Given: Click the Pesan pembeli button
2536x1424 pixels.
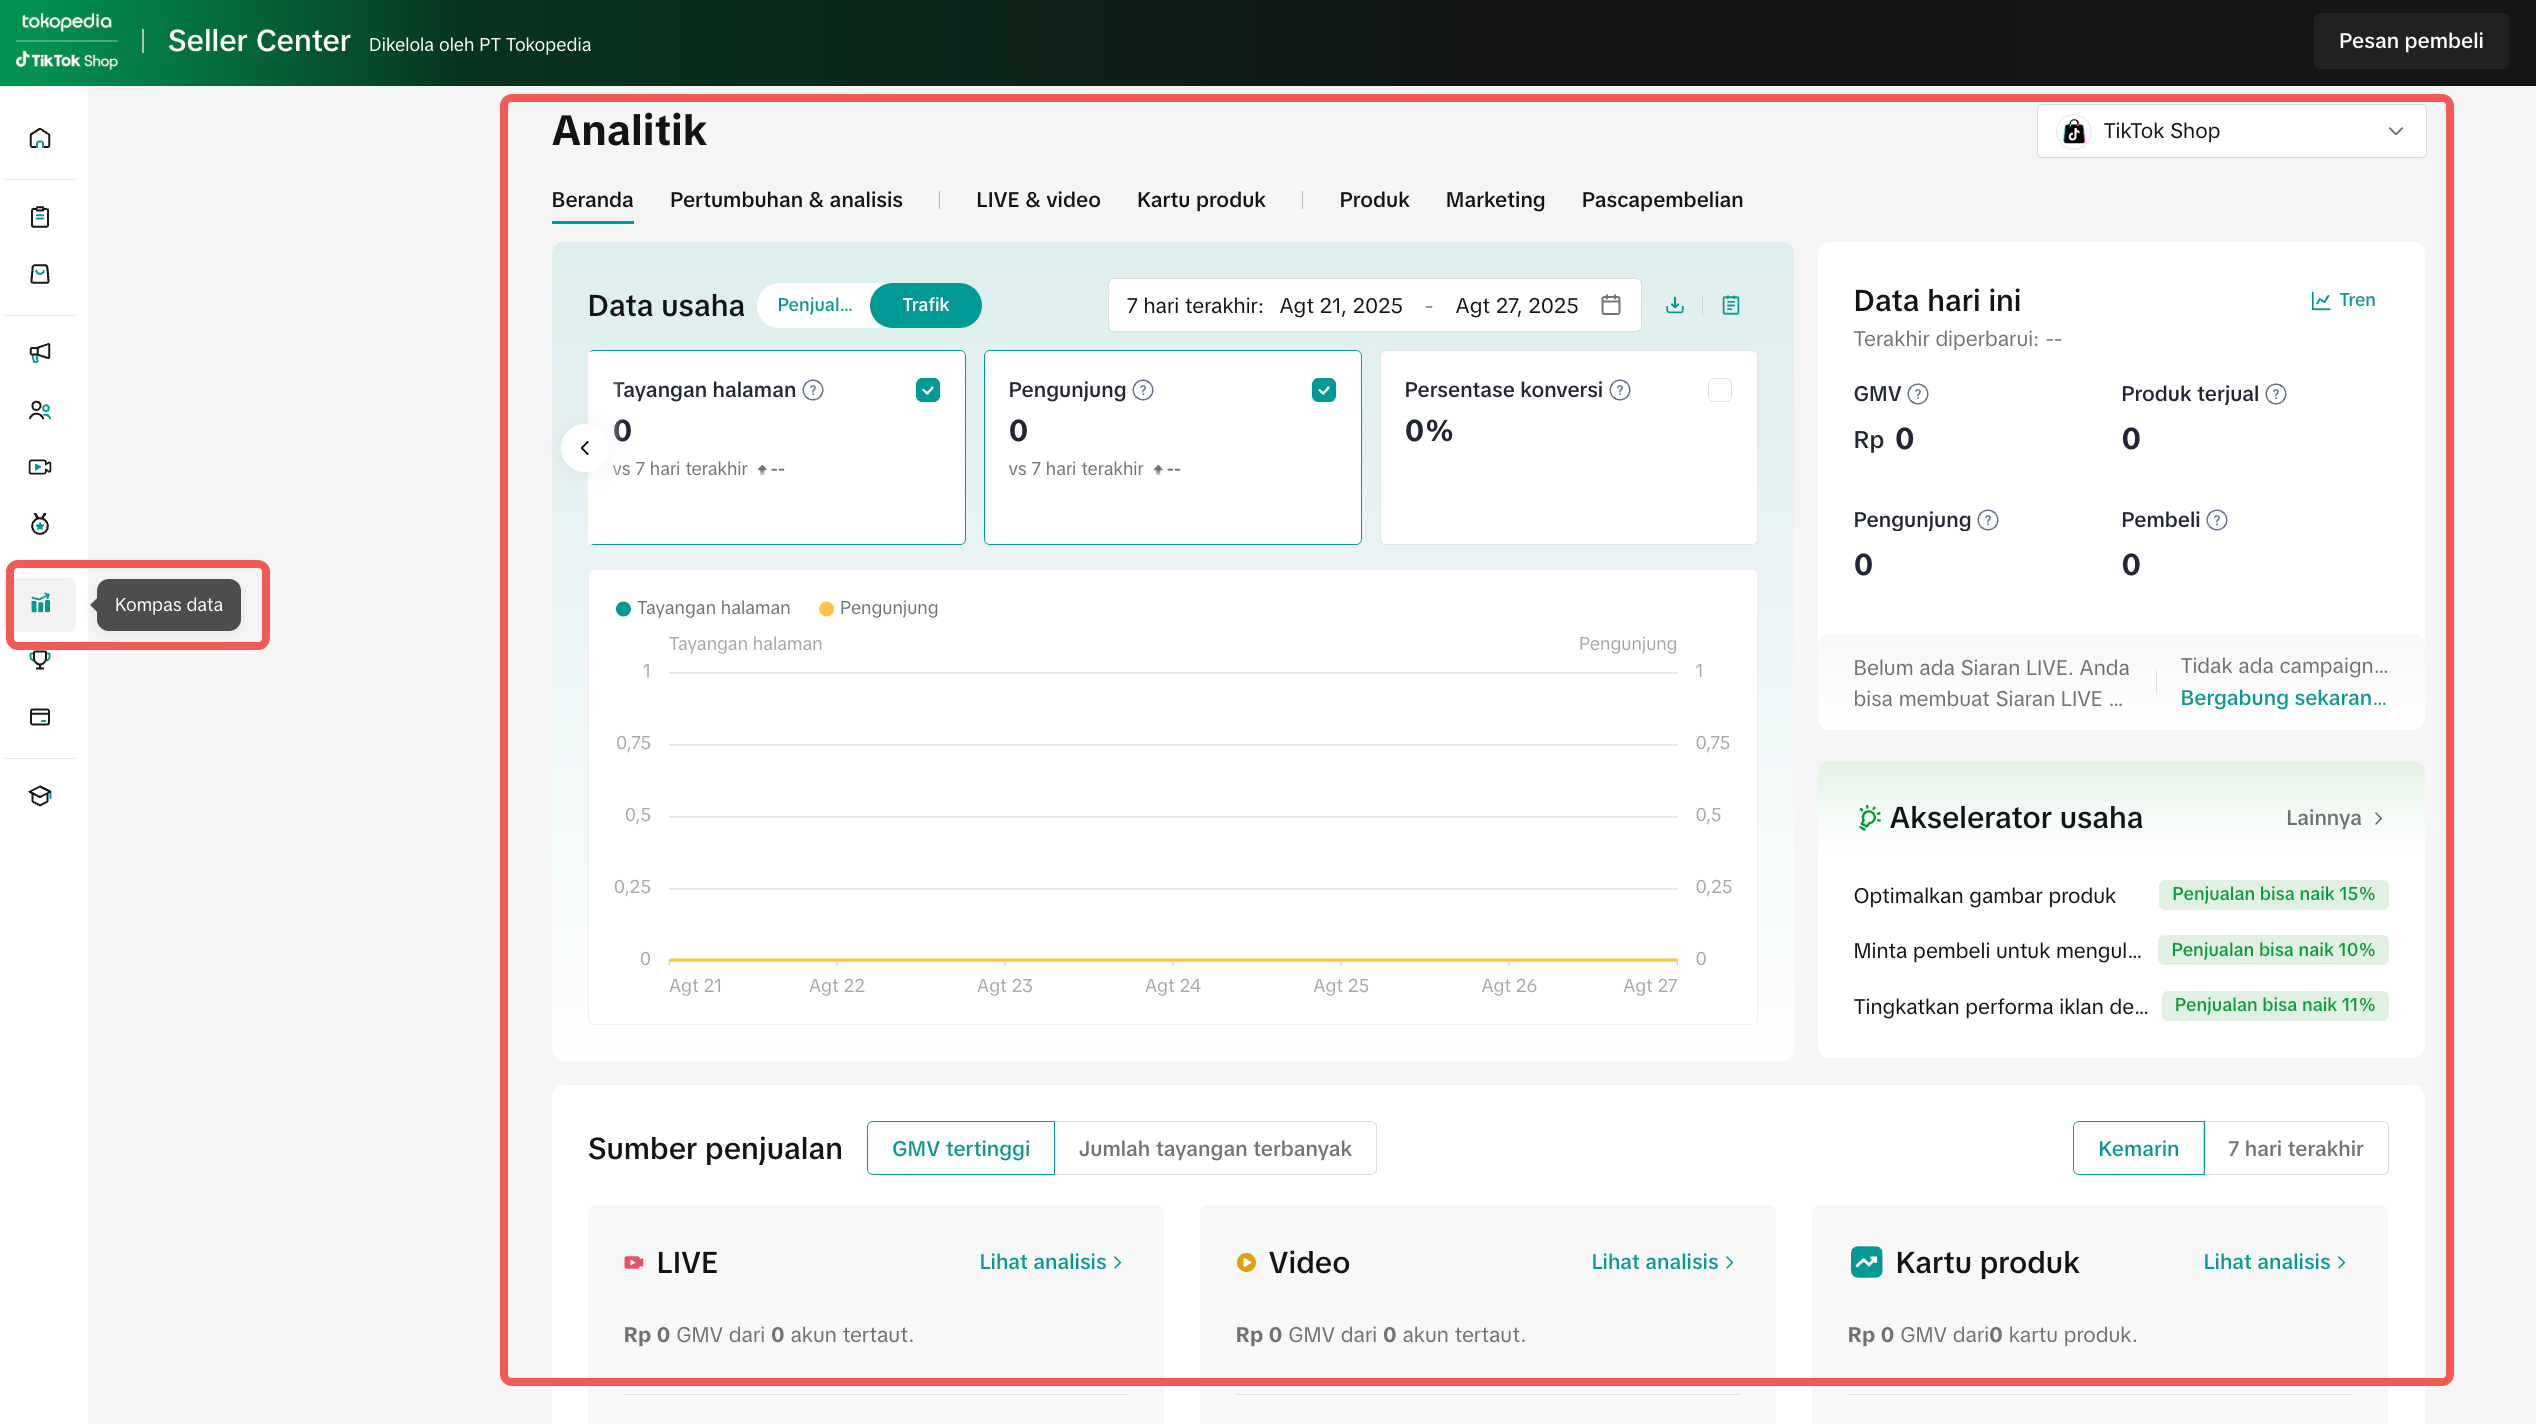Looking at the screenshot, I should 2410,41.
